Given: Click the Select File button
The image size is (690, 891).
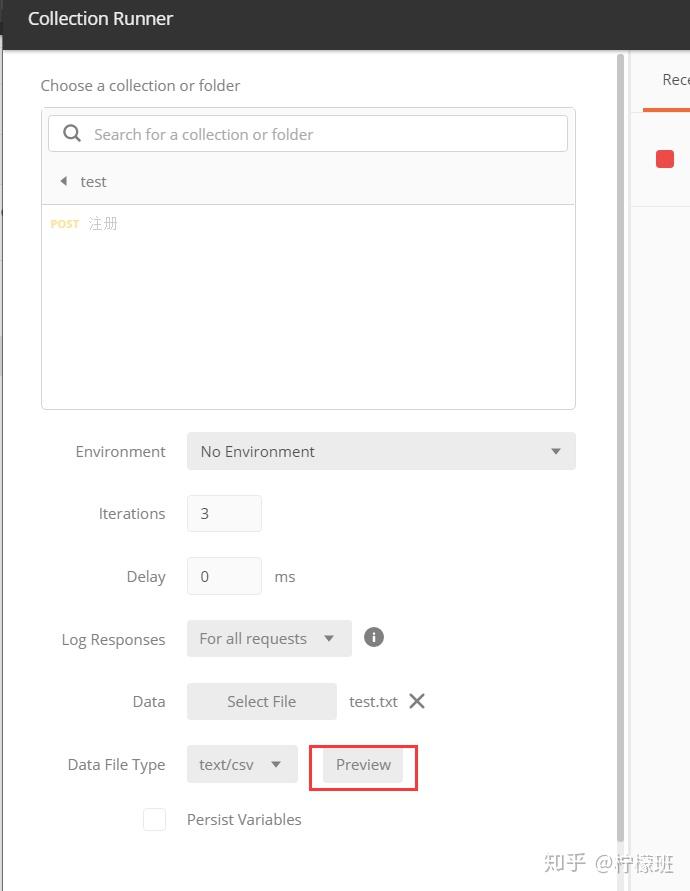Looking at the screenshot, I should click(261, 702).
